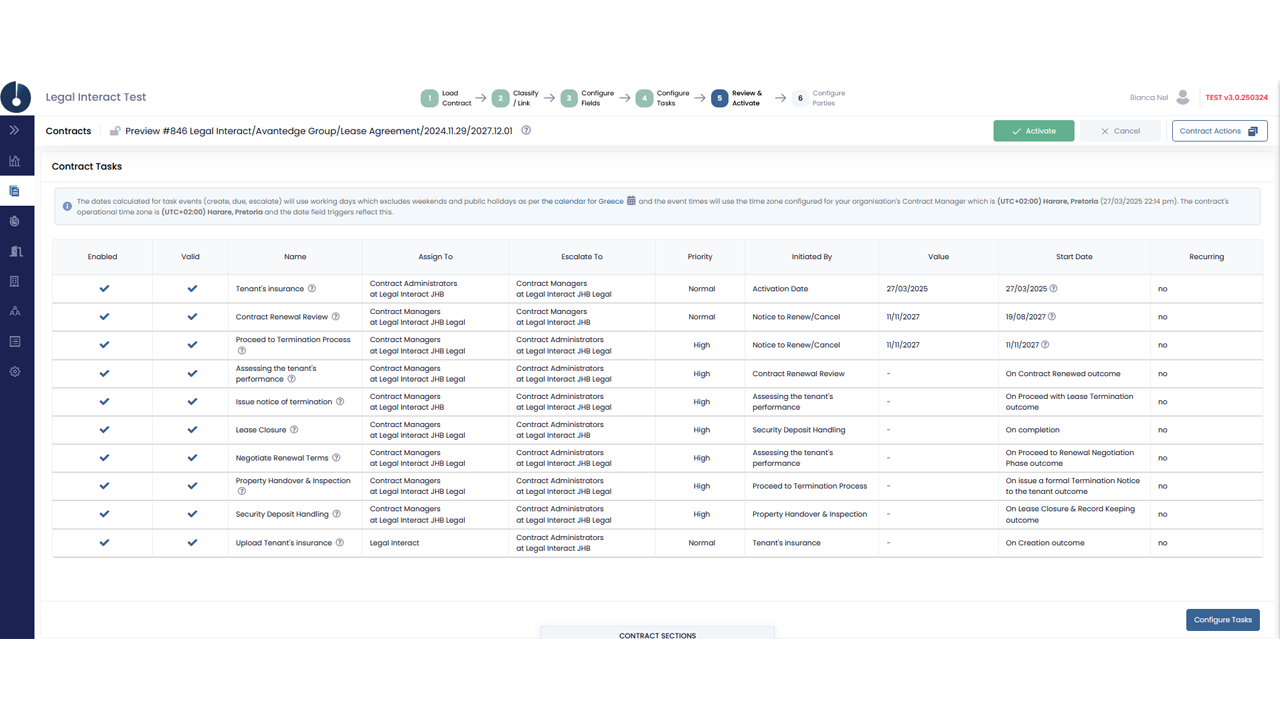
Task: Click help icon beside start date 11/11/2027
Action: [1046, 345]
